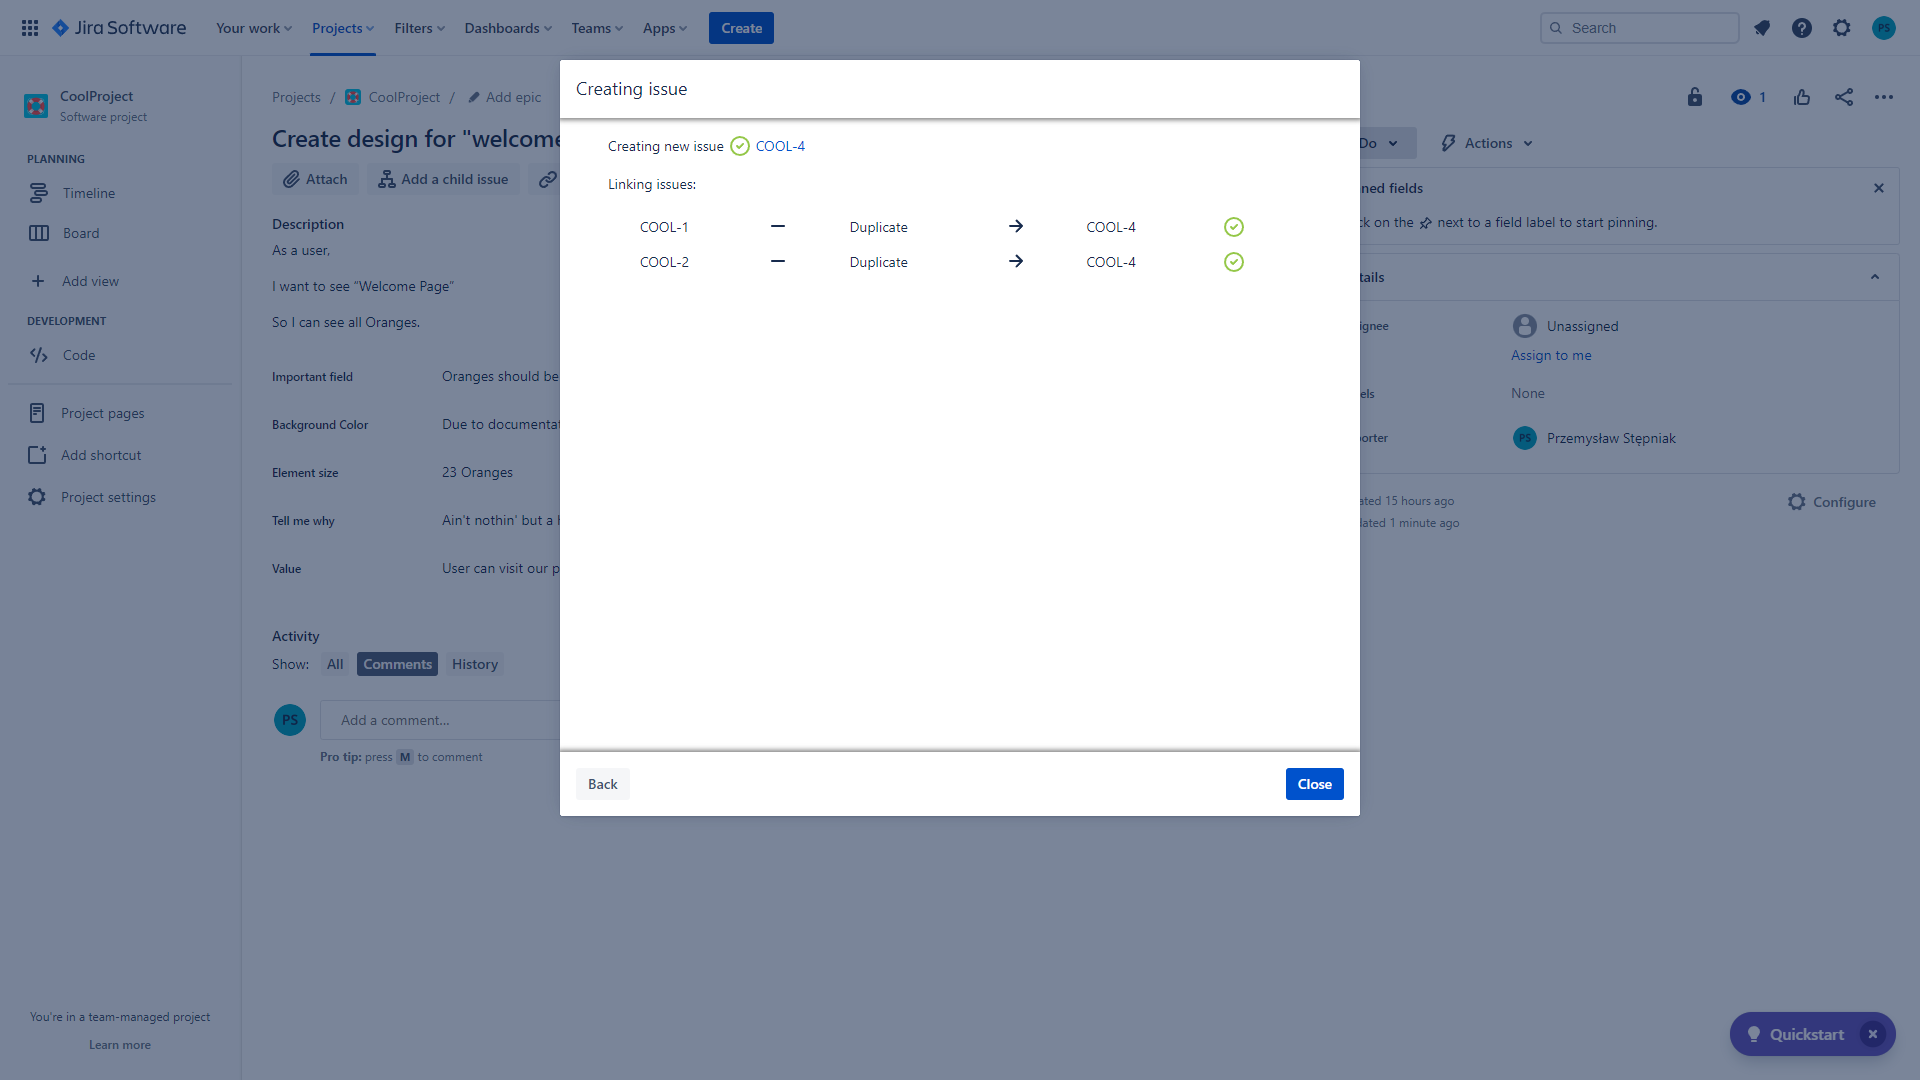Image resolution: width=1920 pixels, height=1080 pixels.
Task: Click the notifications icon in header
Action: [1762, 28]
